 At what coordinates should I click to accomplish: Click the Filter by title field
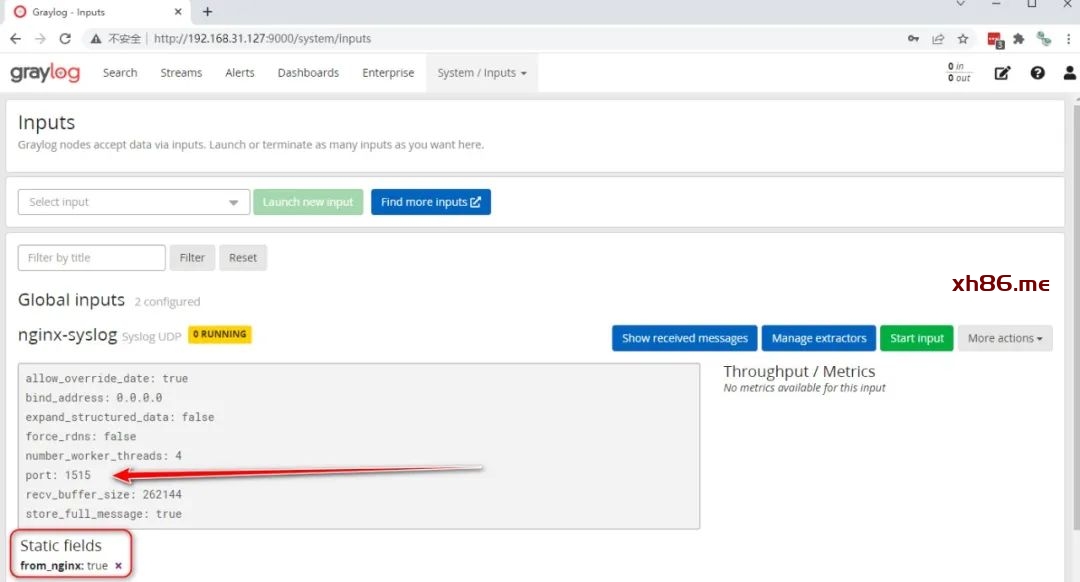[92, 258]
